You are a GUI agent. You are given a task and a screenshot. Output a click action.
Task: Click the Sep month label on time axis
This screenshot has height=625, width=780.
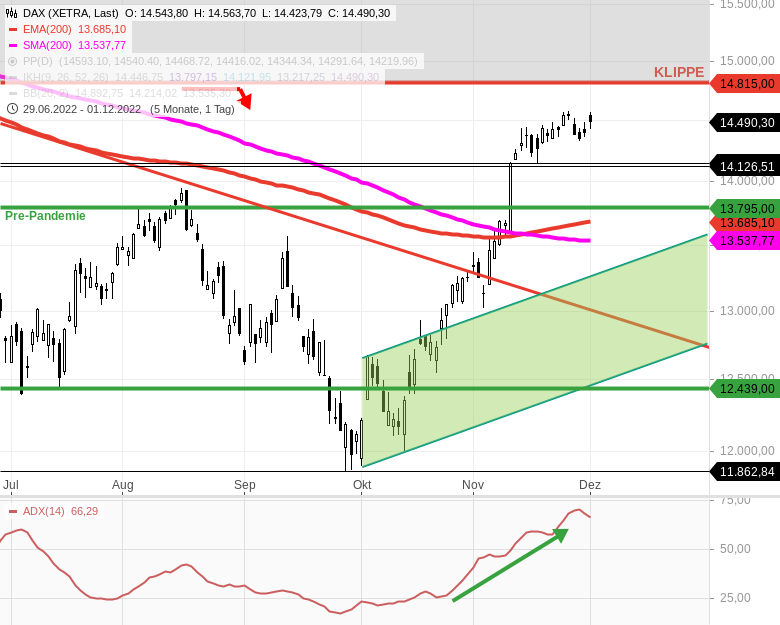click(245, 485)
